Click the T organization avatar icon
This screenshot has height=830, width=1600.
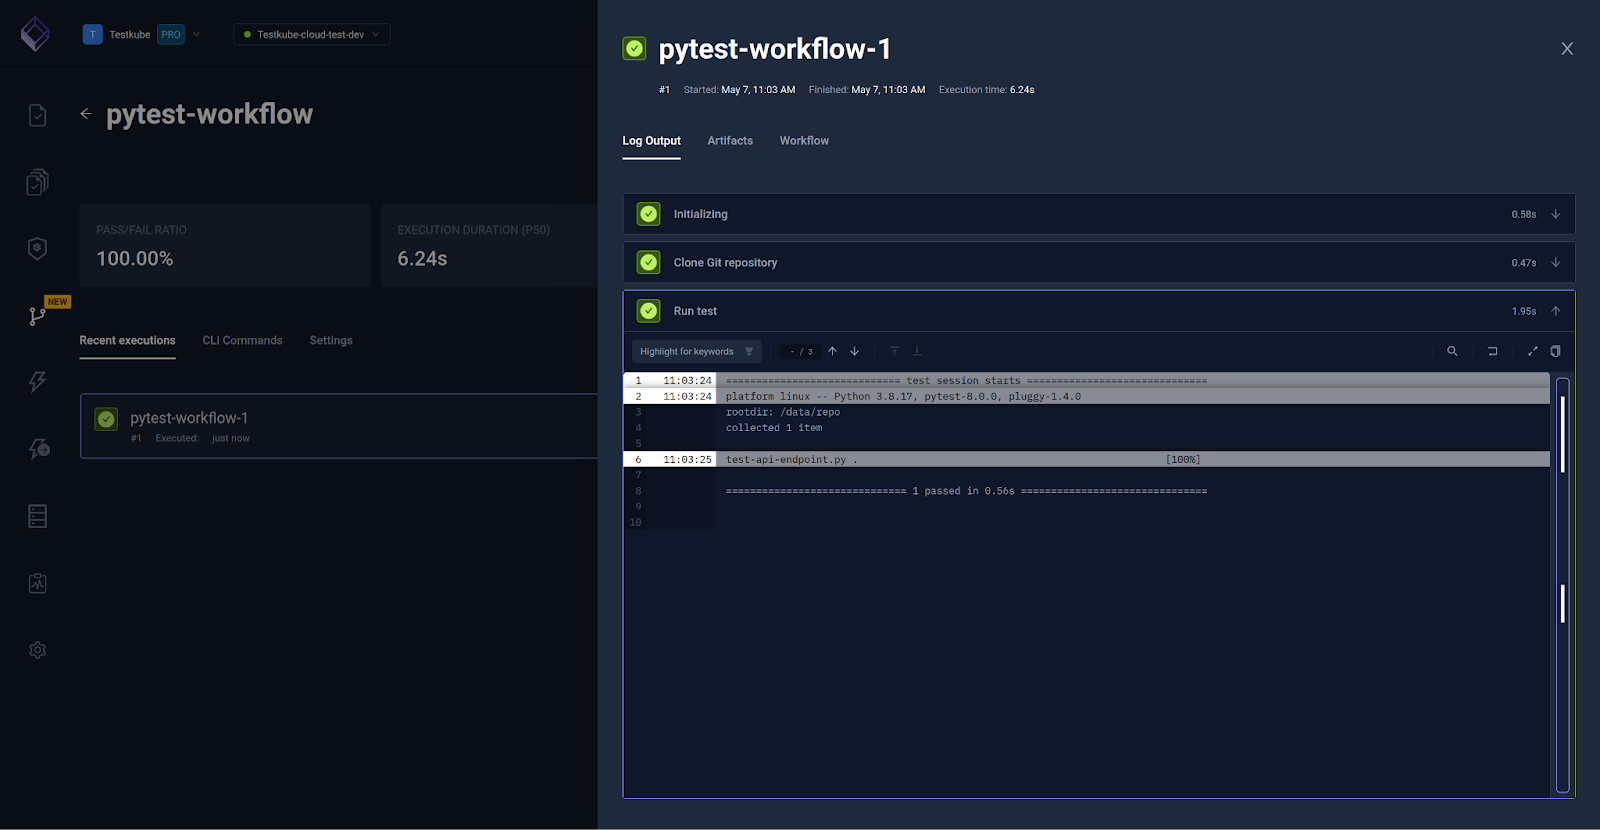click(x=93, y=34)
